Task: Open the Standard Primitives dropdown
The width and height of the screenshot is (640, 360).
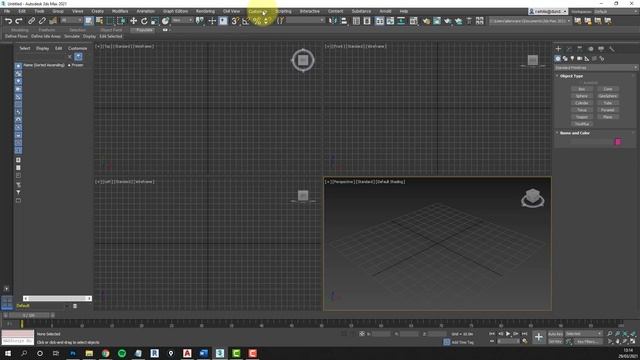Action: (596, 67)
